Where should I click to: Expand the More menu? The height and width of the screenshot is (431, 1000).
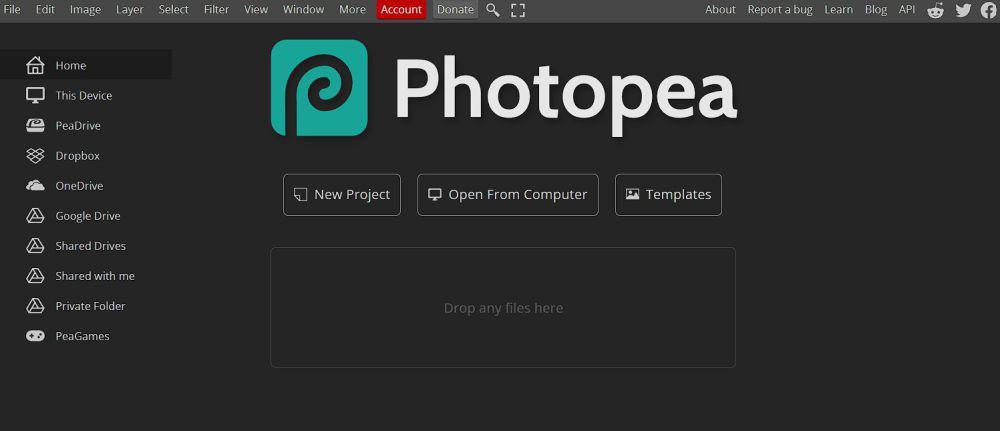coord(352,10)
